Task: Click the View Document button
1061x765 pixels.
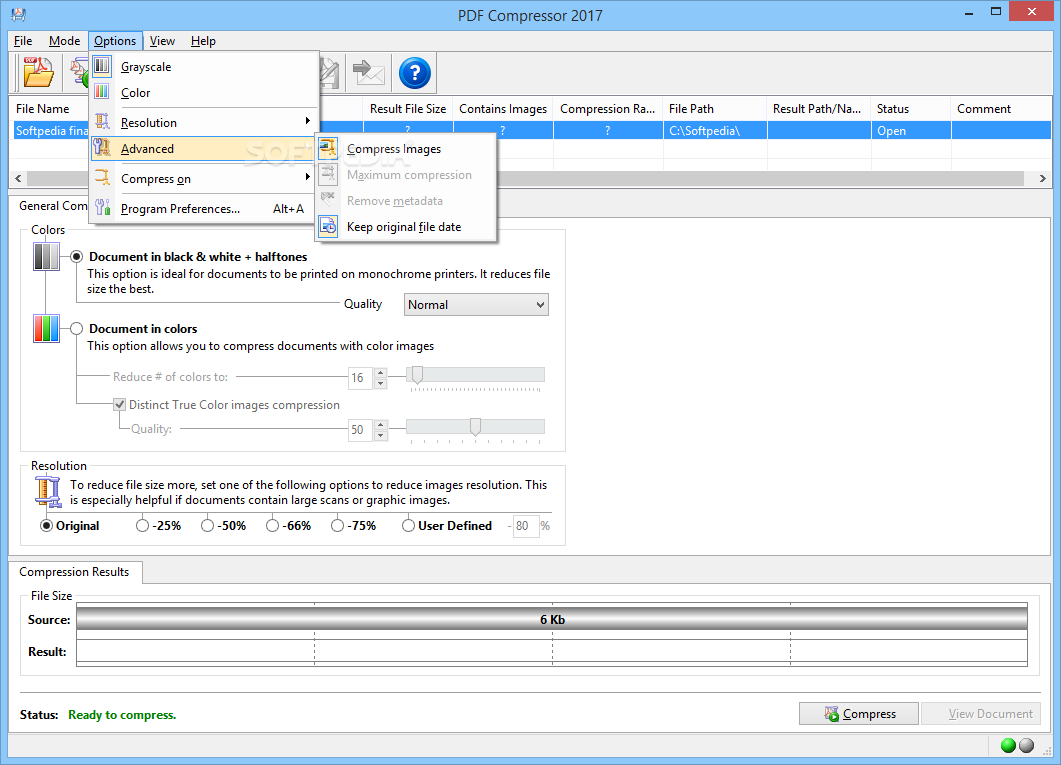Action: pos(981,714)
